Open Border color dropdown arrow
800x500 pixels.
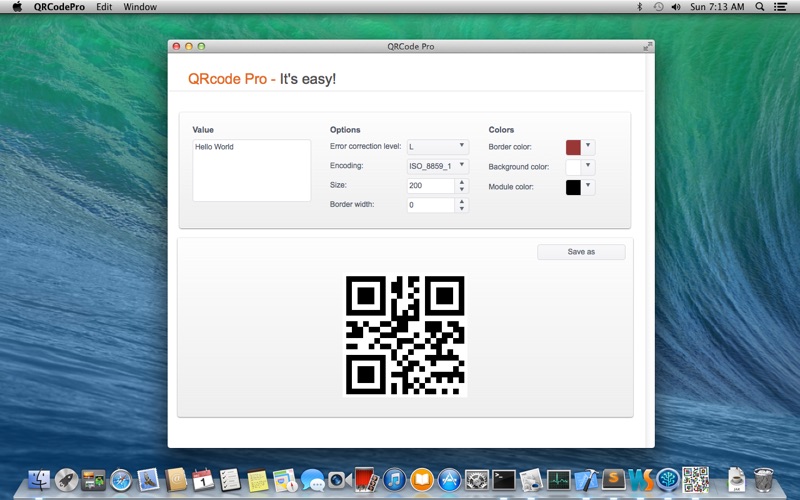click(588, 147)
